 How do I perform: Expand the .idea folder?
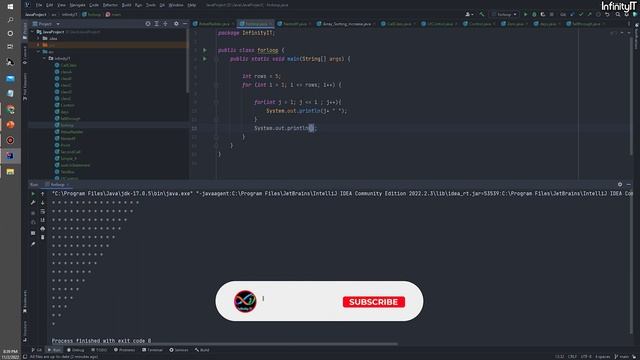(x=38, y=38)
